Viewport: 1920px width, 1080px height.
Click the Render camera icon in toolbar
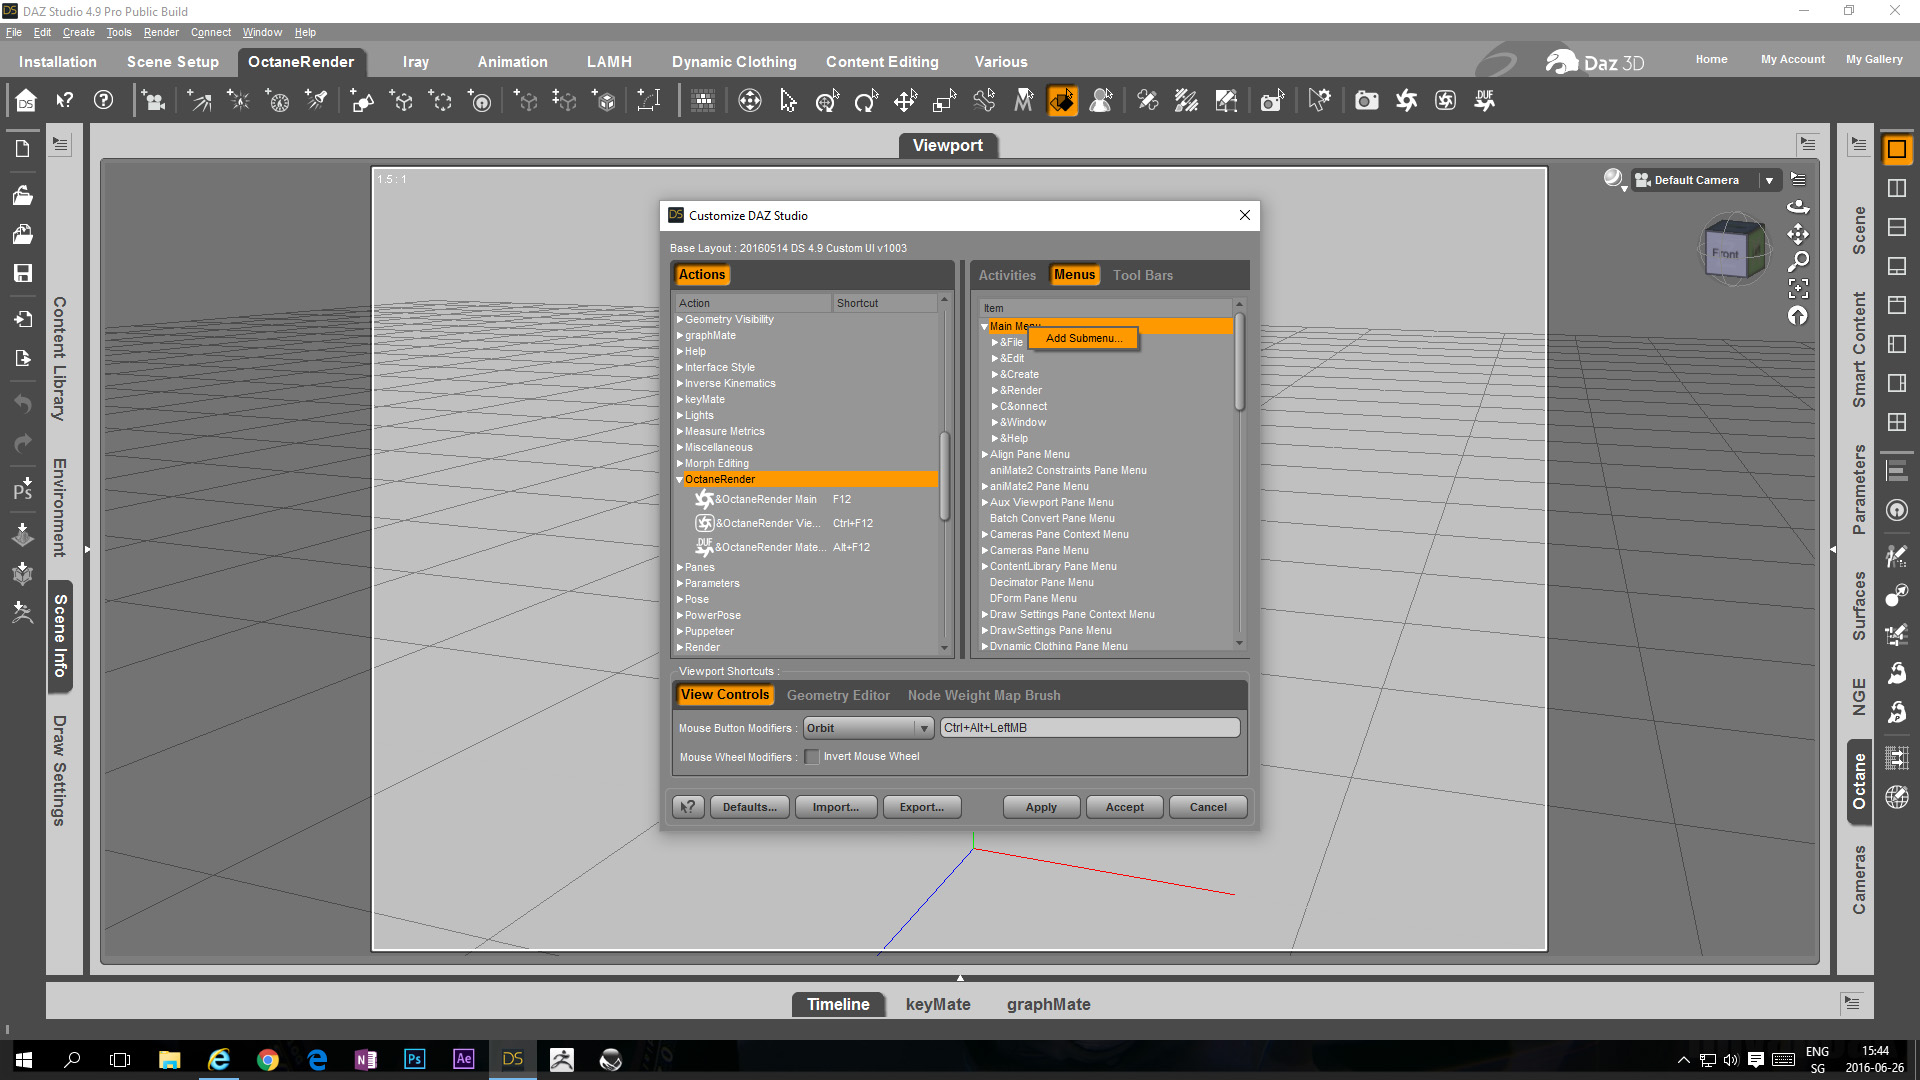(x=1366, y=101)
